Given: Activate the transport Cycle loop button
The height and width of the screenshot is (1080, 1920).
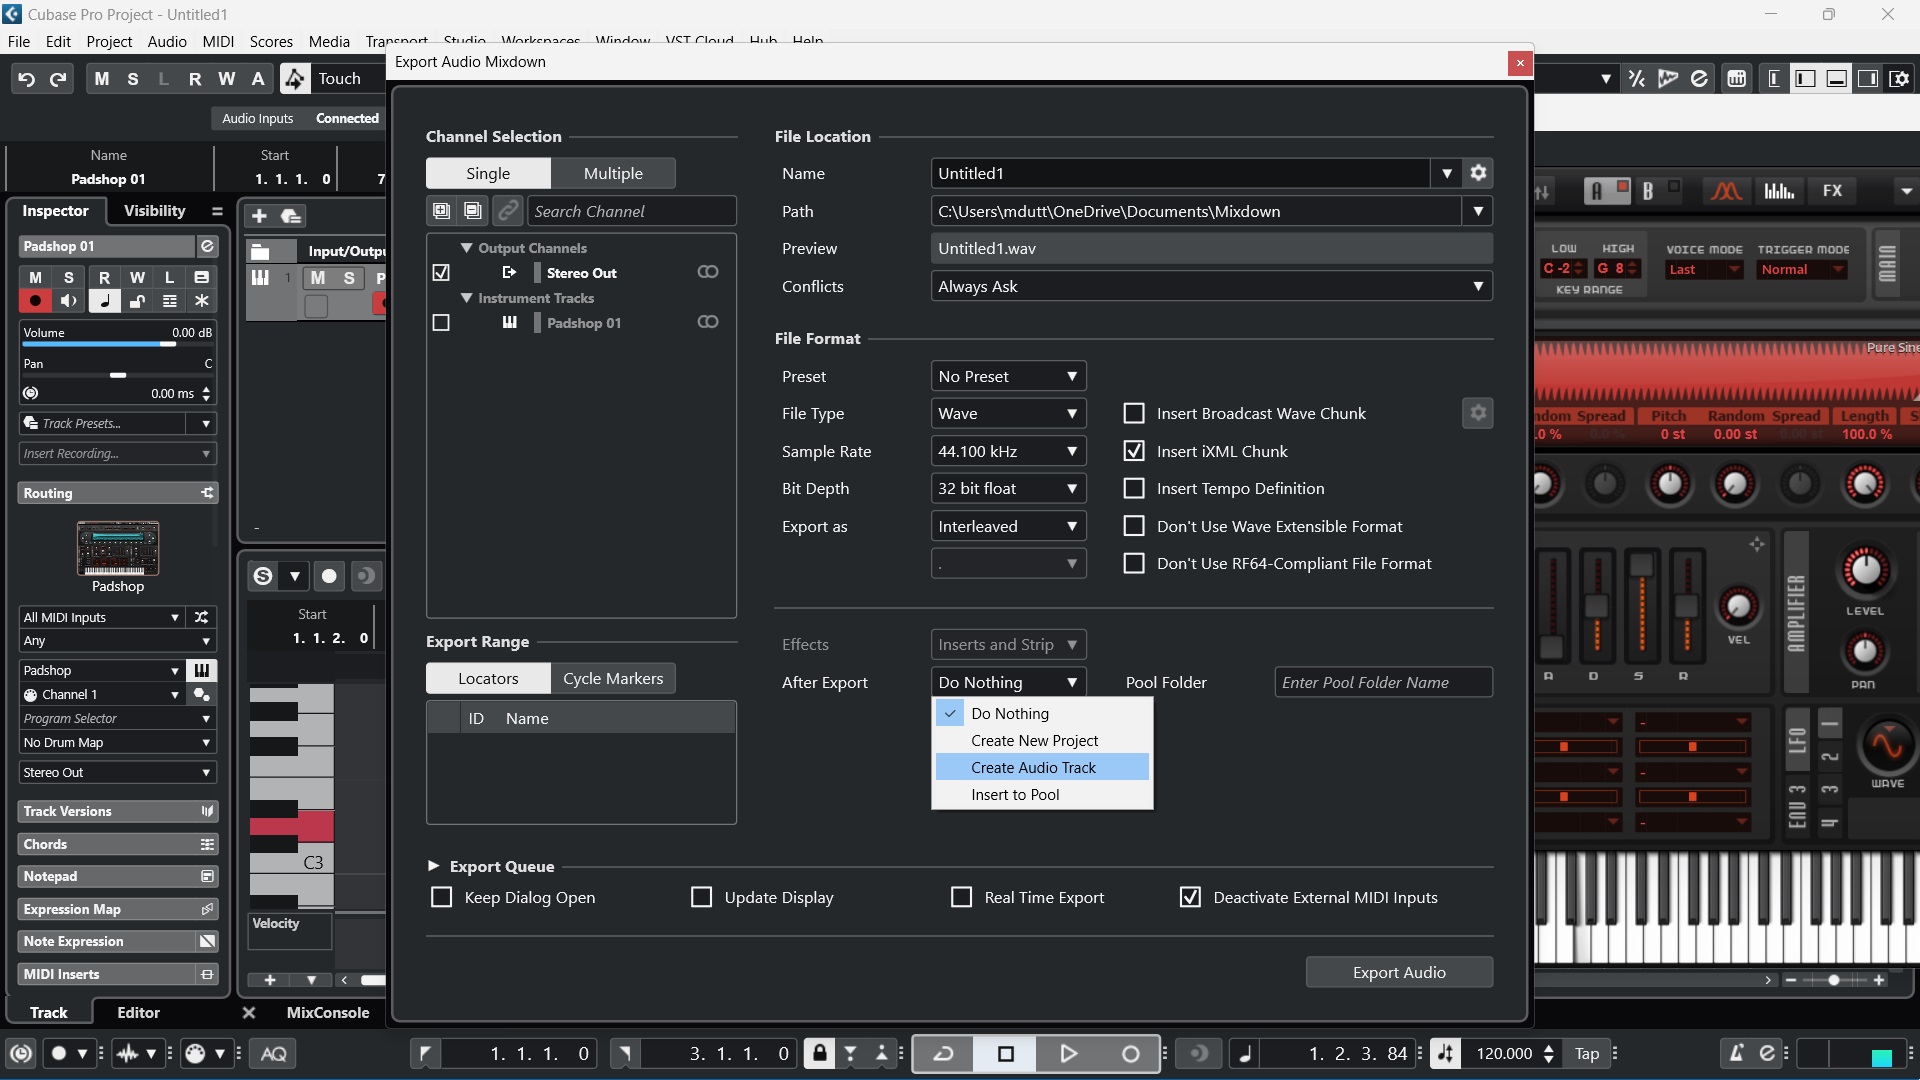Looking at the screenshot, I should (x=943, y=1053).
